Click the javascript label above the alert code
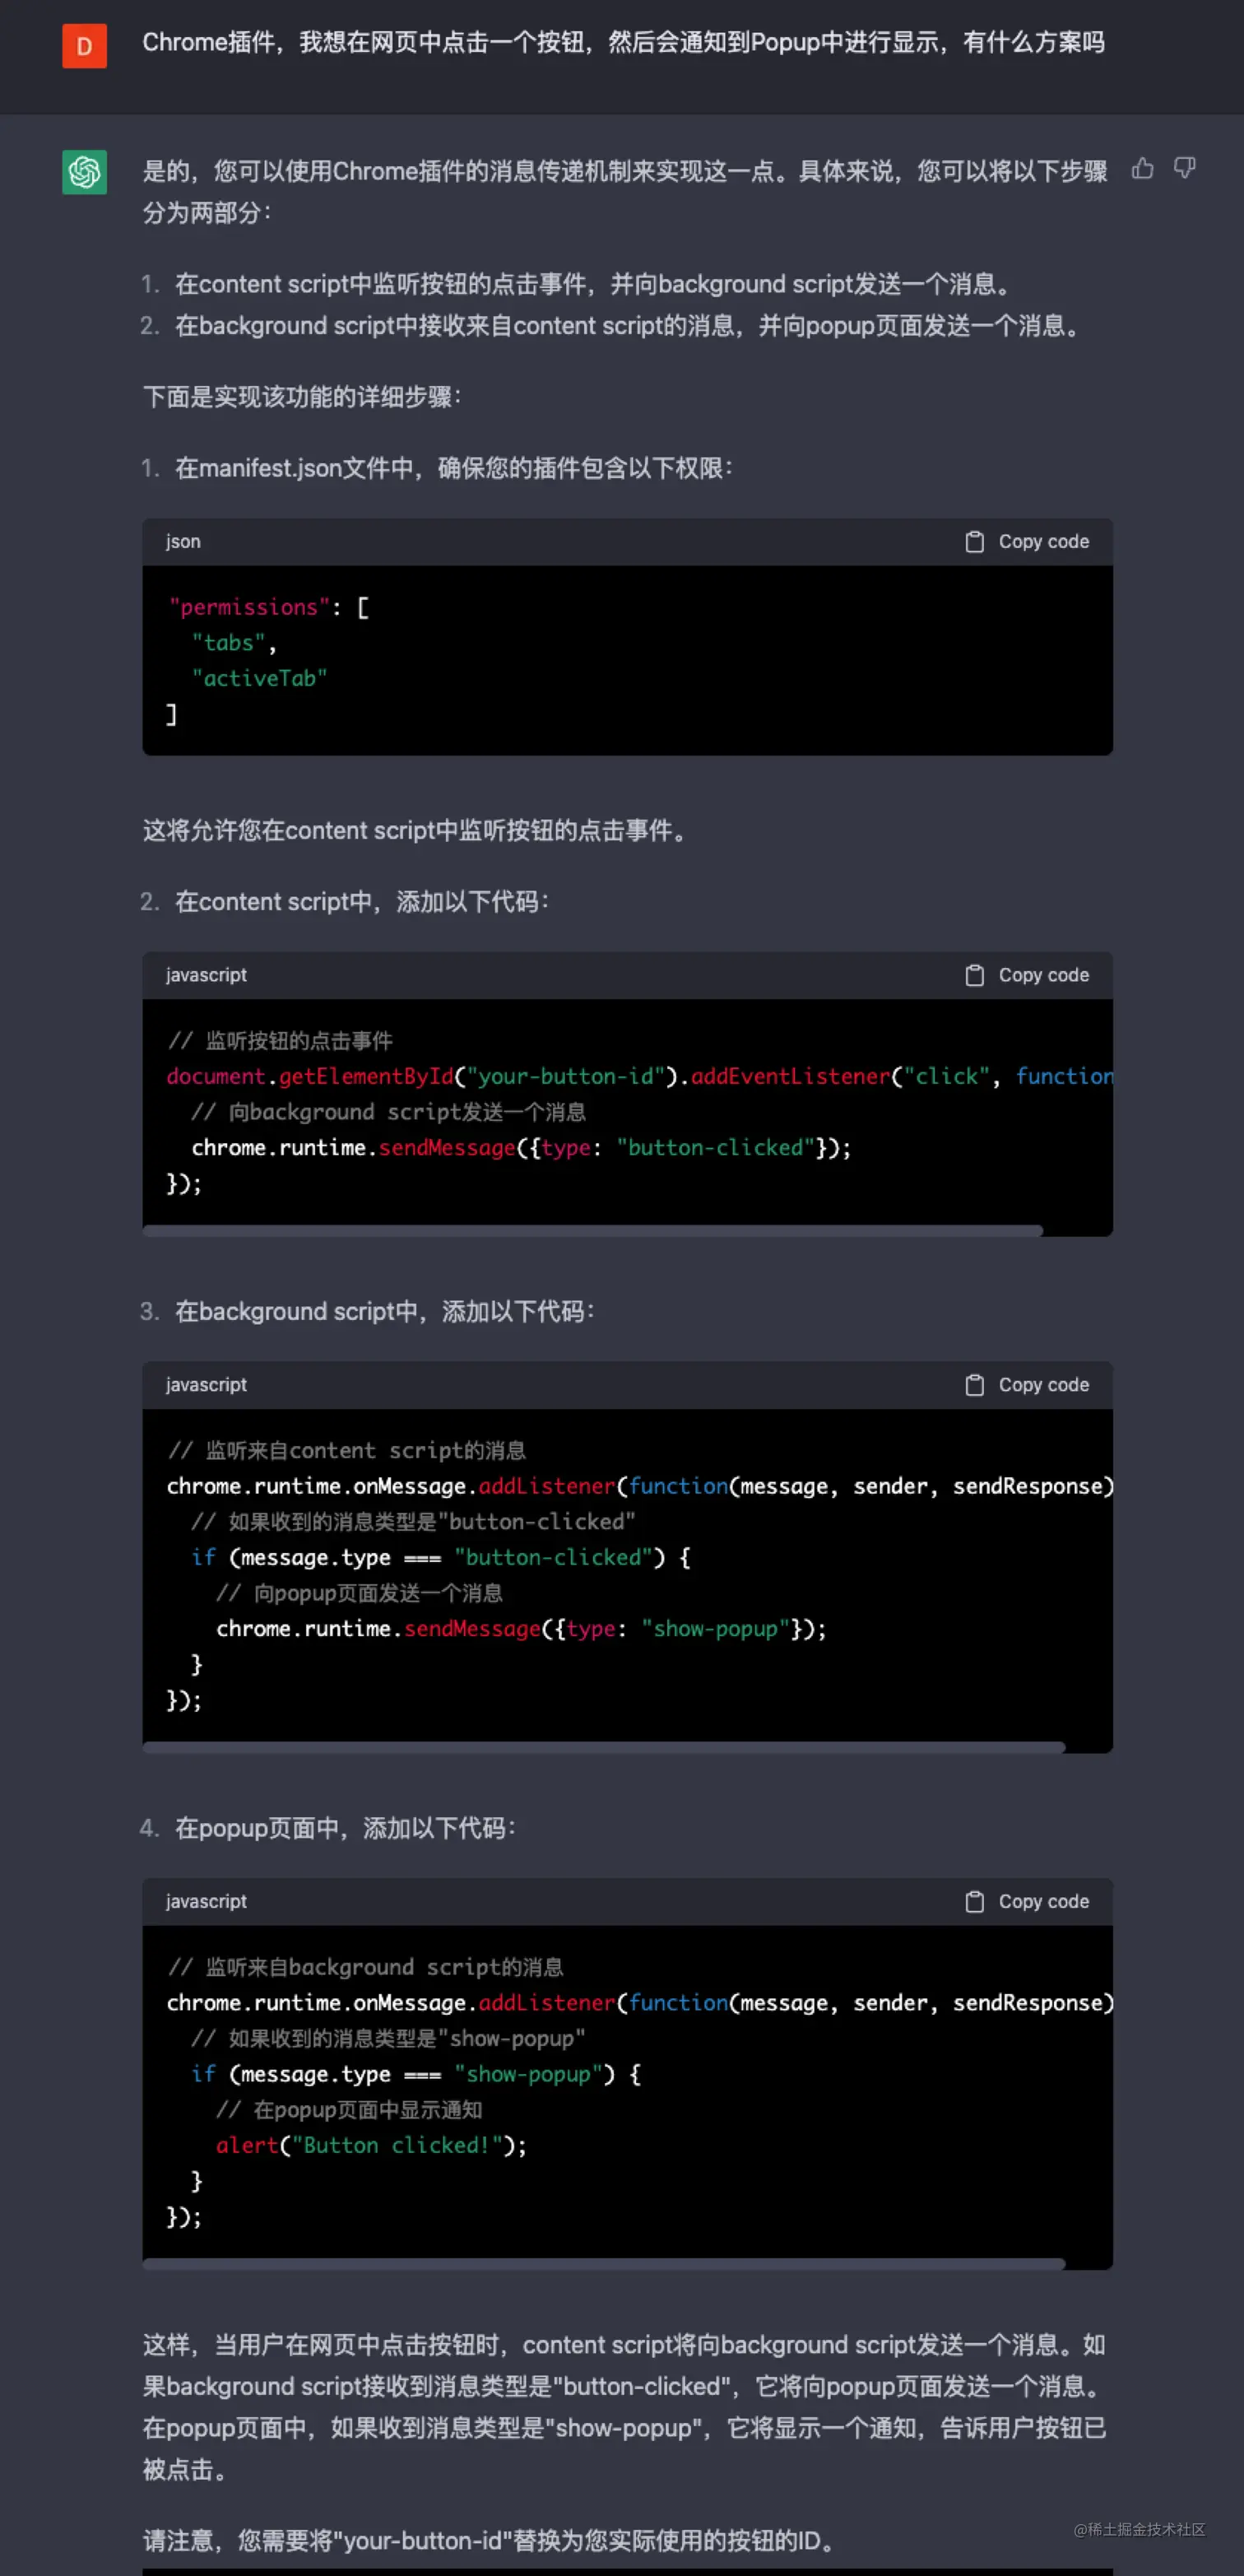1244x2576 pixels. point(206,1901)
